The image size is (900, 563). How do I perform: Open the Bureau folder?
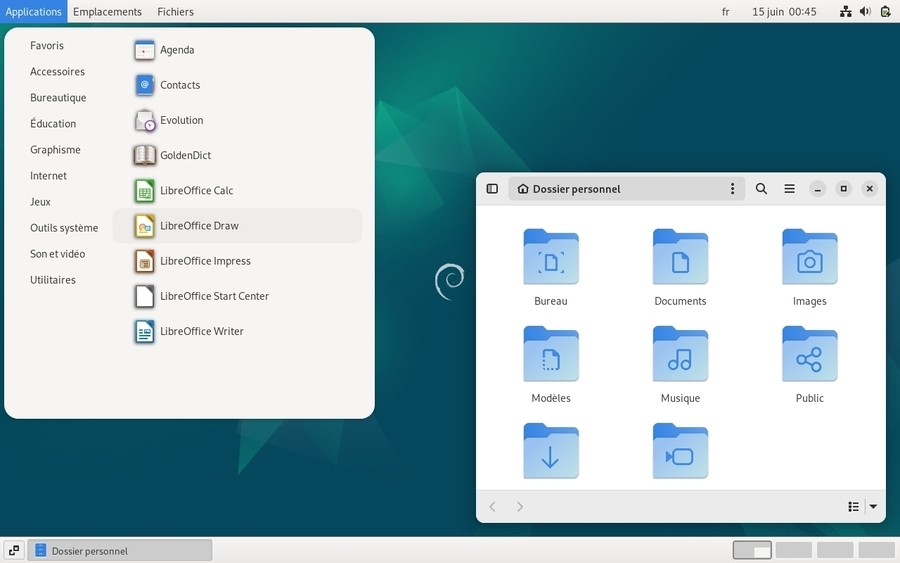(550, 267)
